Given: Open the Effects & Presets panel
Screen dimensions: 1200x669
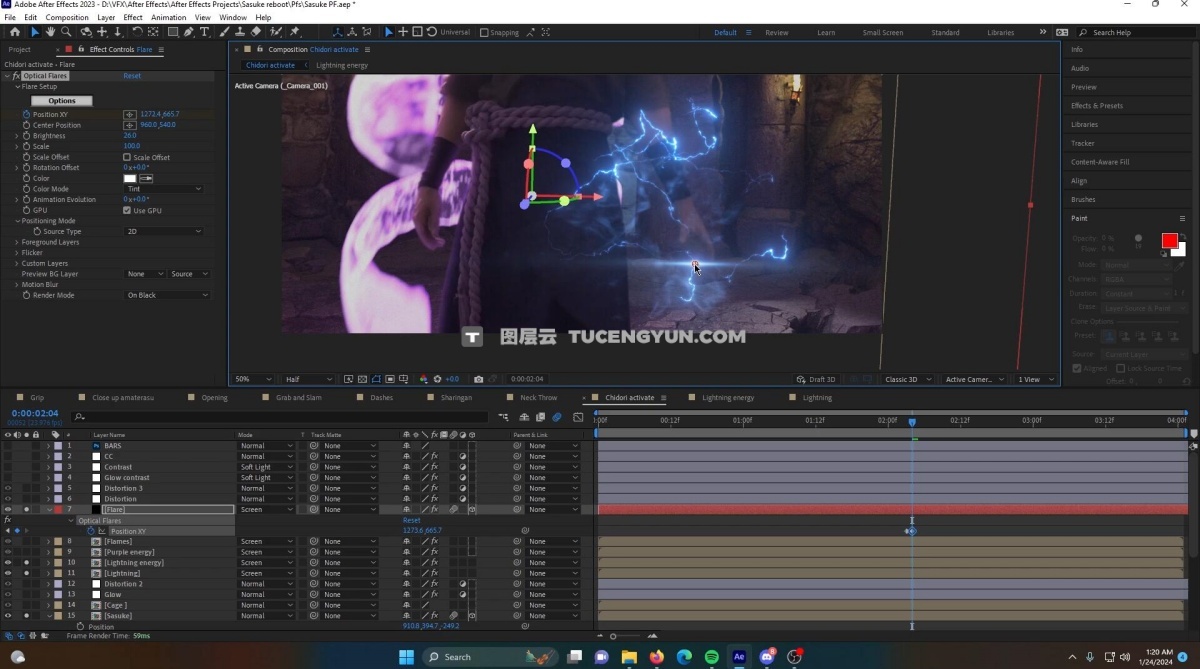Looking at the screenshot, I should click(x=1097, y=106).
